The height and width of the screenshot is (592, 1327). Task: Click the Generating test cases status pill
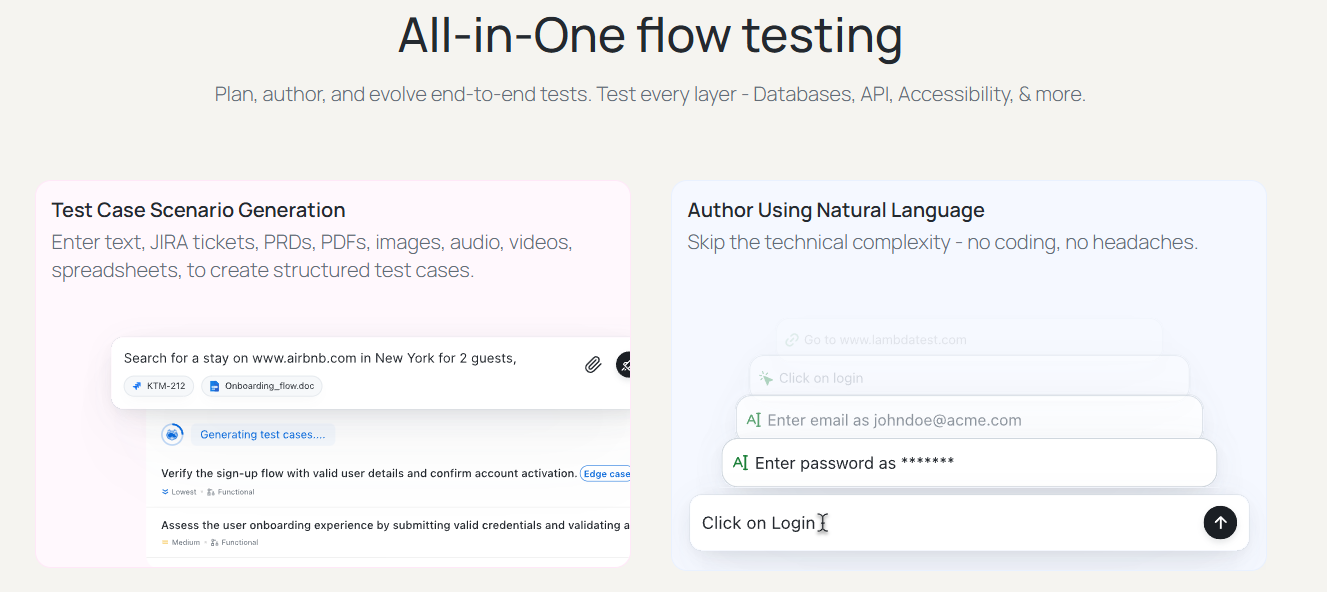click(263, 435)
